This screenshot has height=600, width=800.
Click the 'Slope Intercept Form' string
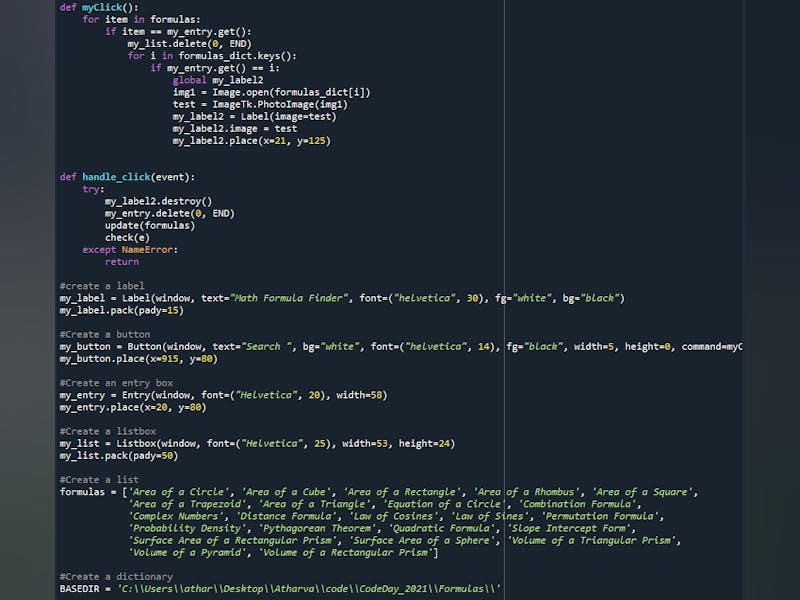click(568, 529)
